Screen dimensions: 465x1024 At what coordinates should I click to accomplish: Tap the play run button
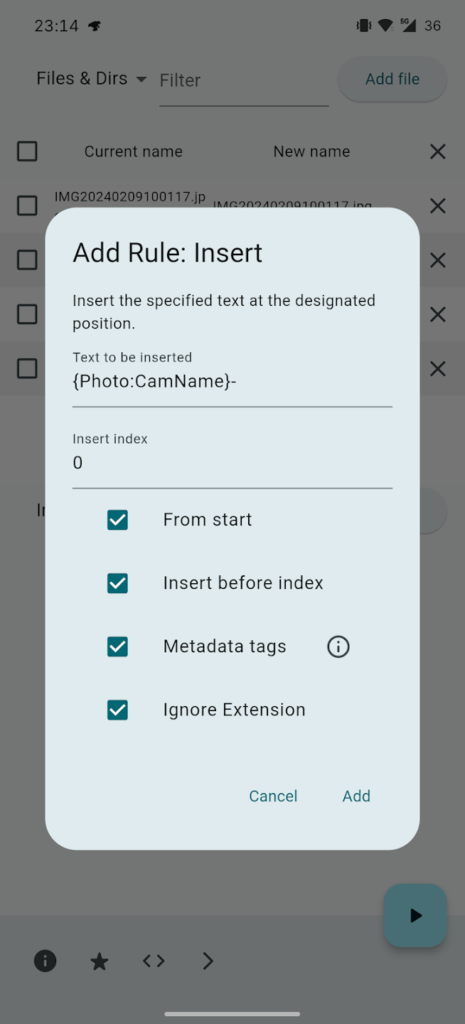415,915
